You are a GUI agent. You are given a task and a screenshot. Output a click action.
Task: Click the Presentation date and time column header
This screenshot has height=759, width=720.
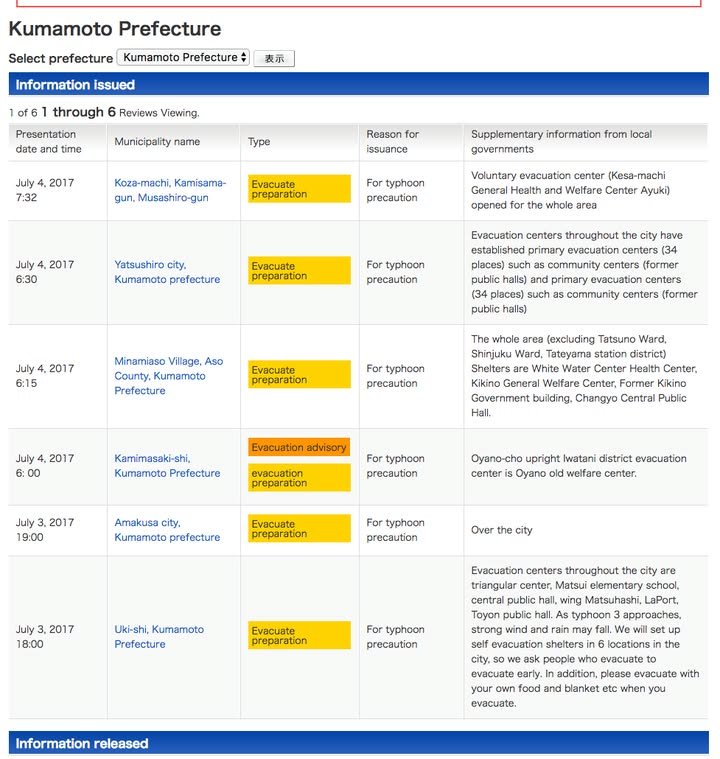point(47,142)
